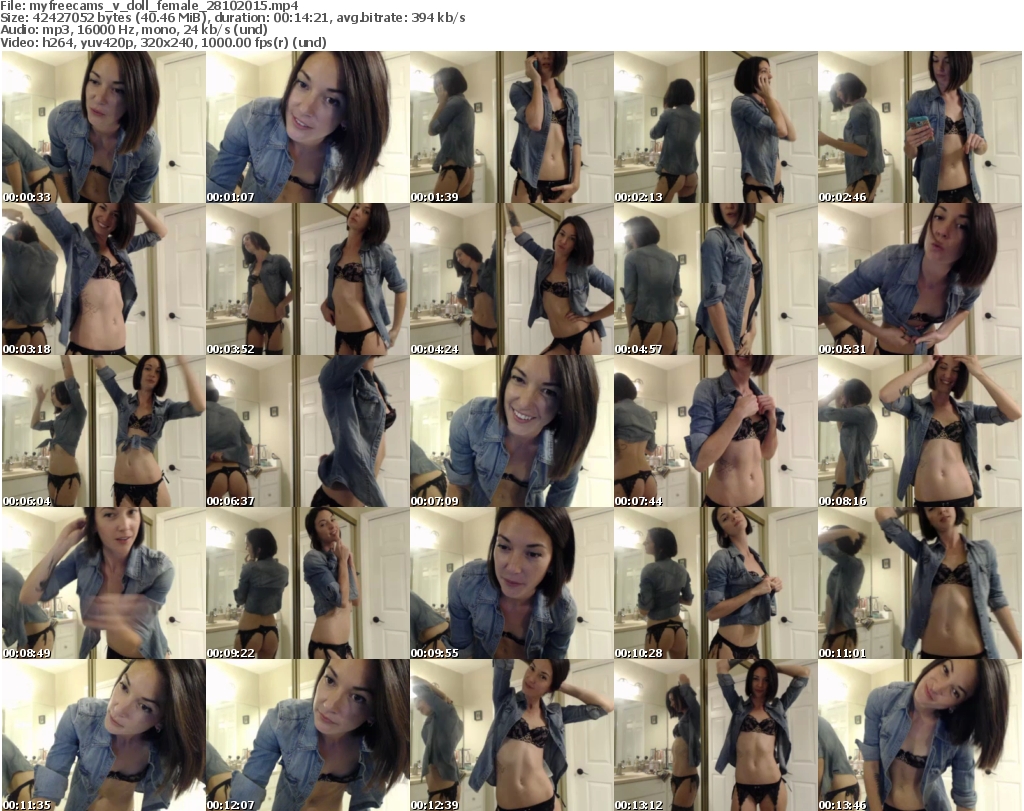
Task: Click the preview frame at 00:08:16
Action: [x=920, y=432]
